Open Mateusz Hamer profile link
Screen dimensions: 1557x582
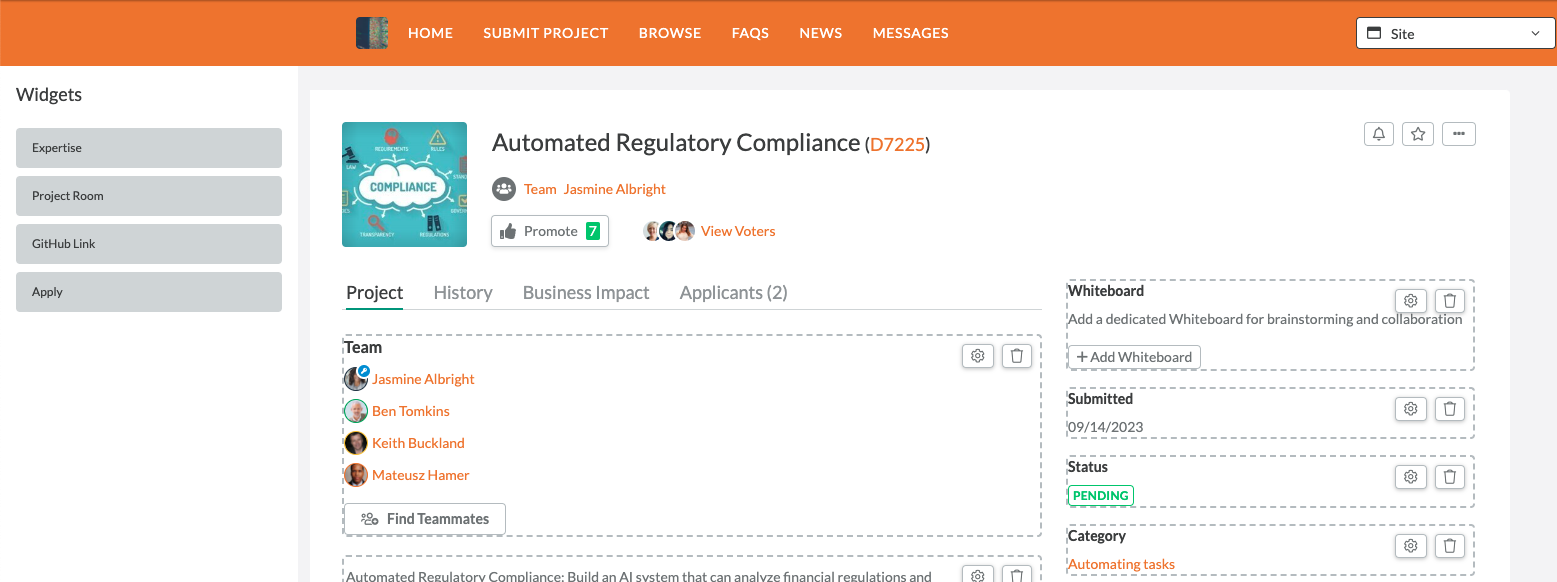click(x=421, y=475)
